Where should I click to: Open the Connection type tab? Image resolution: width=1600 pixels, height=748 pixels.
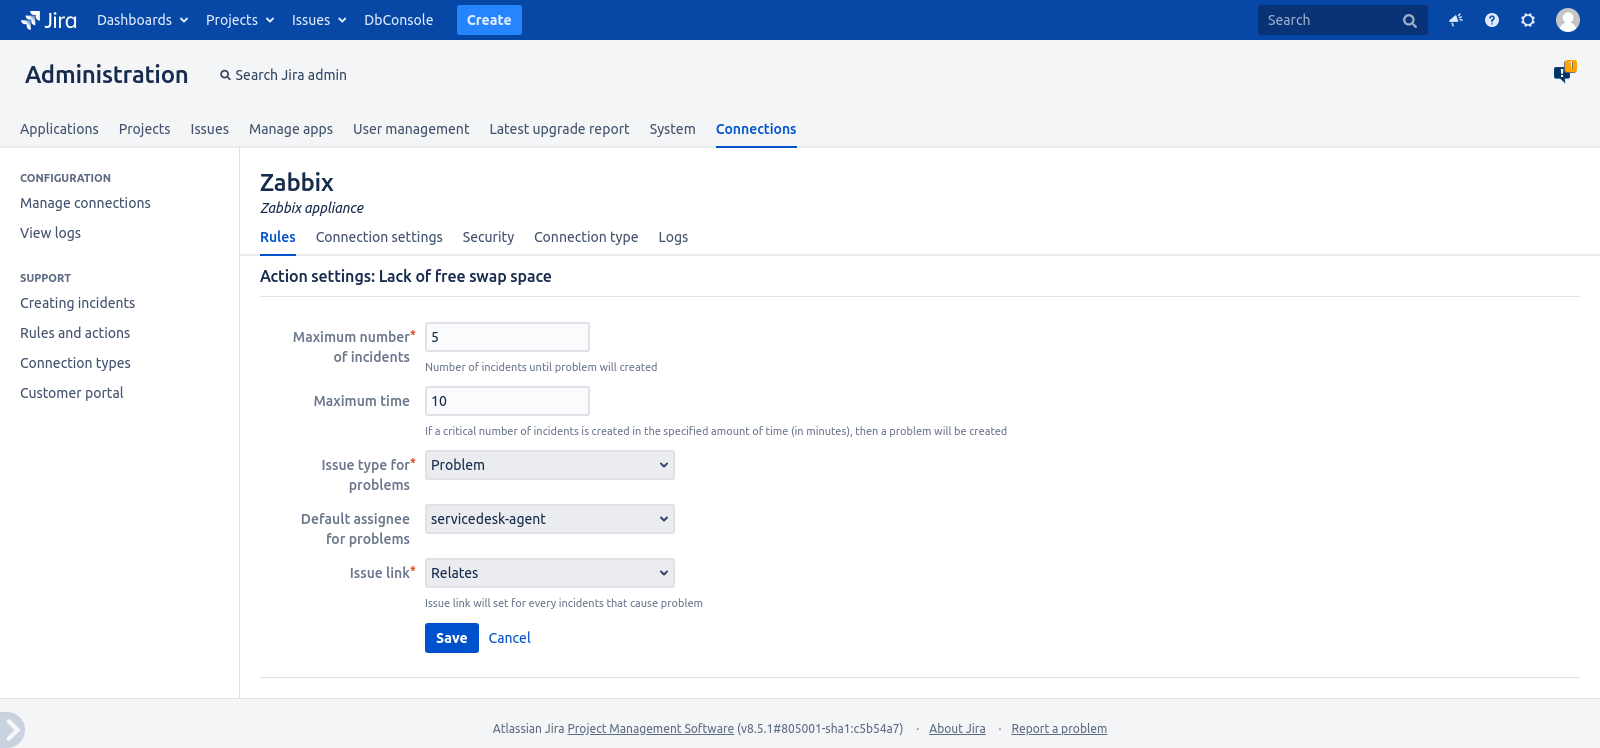(586, 237)
